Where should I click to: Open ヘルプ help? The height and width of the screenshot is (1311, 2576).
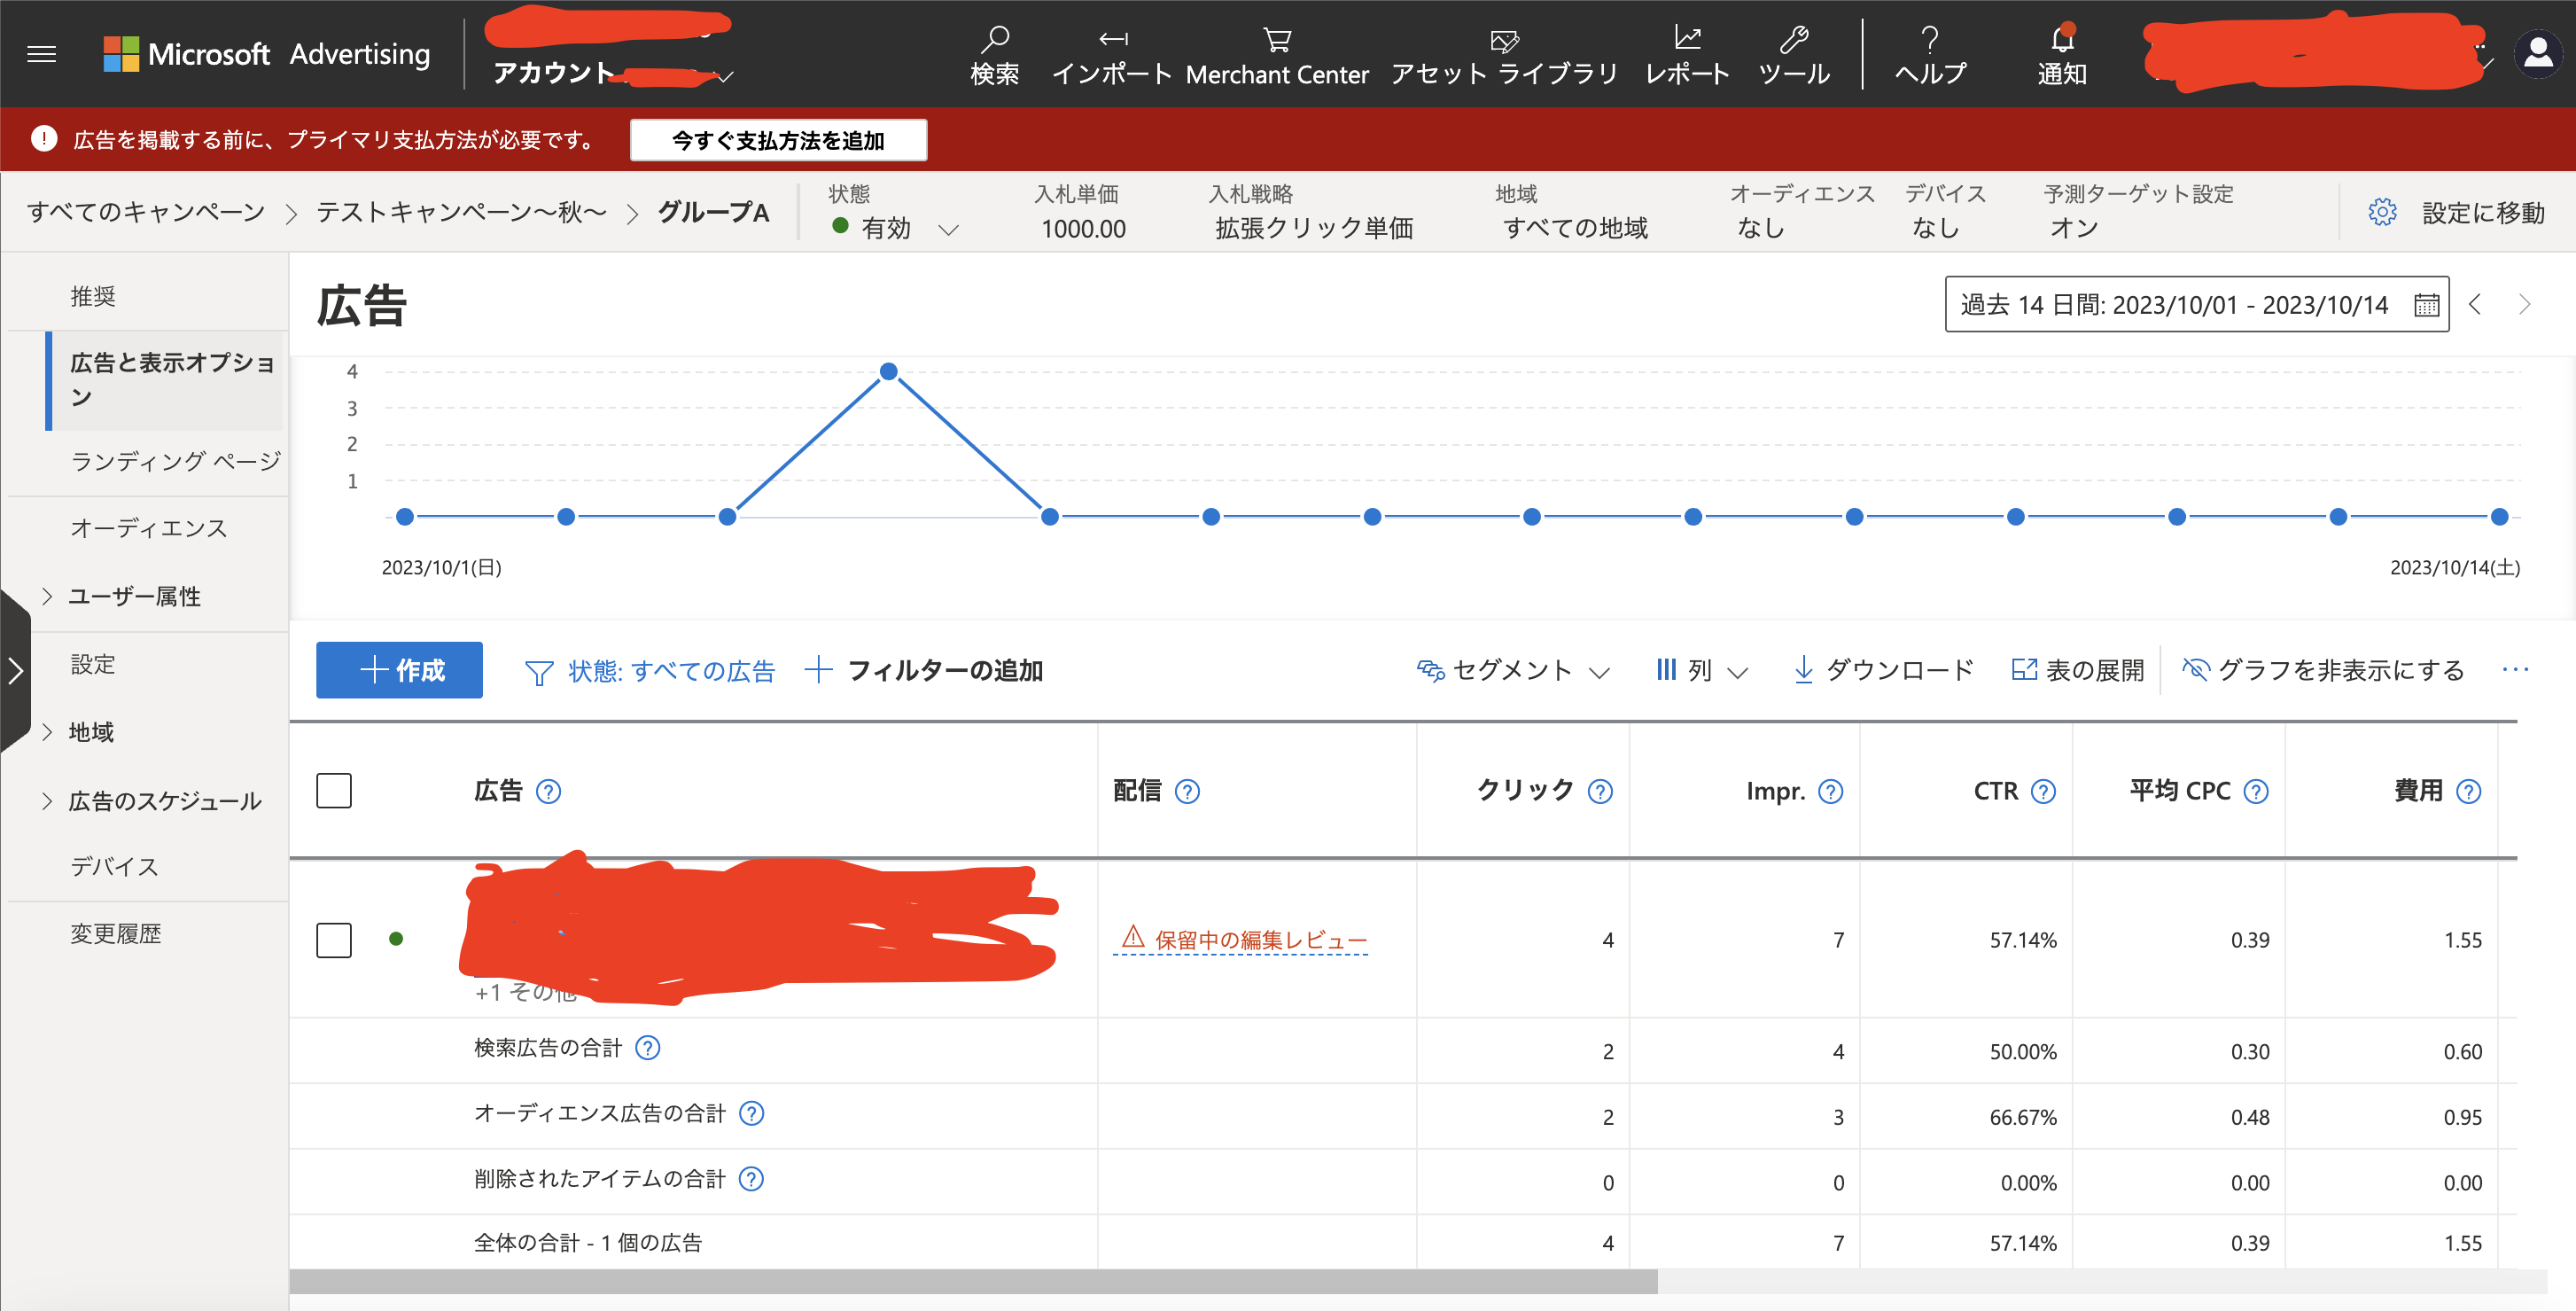(1930, 55)
